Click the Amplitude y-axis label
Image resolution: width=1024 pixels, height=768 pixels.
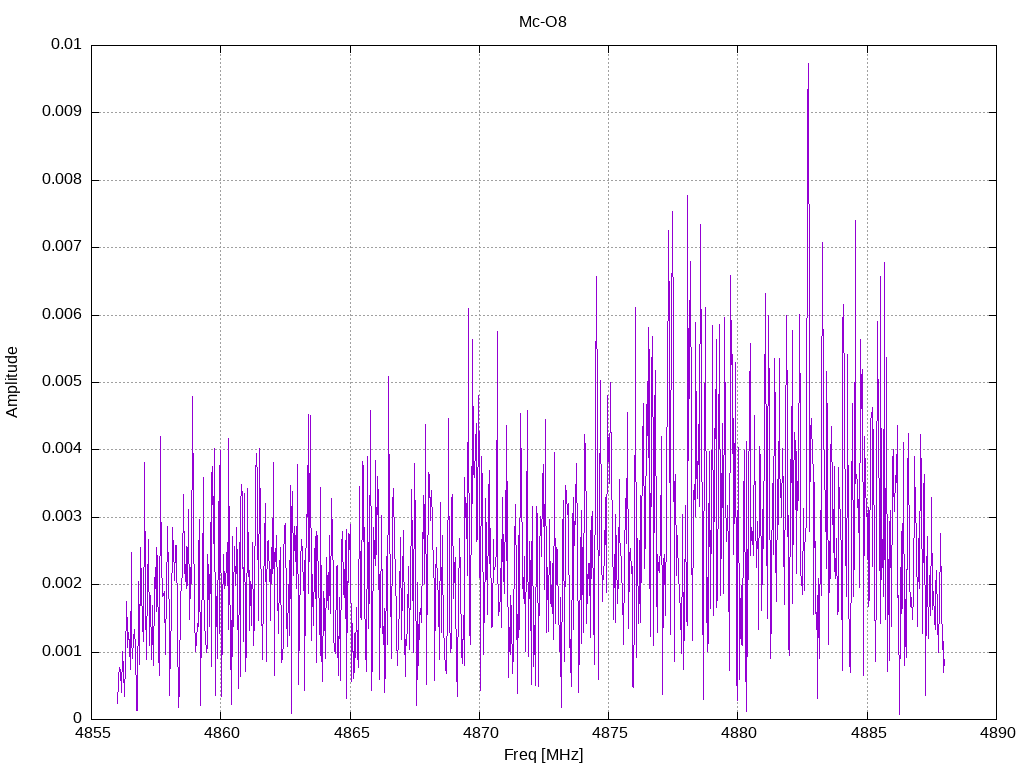click(12, 382)
